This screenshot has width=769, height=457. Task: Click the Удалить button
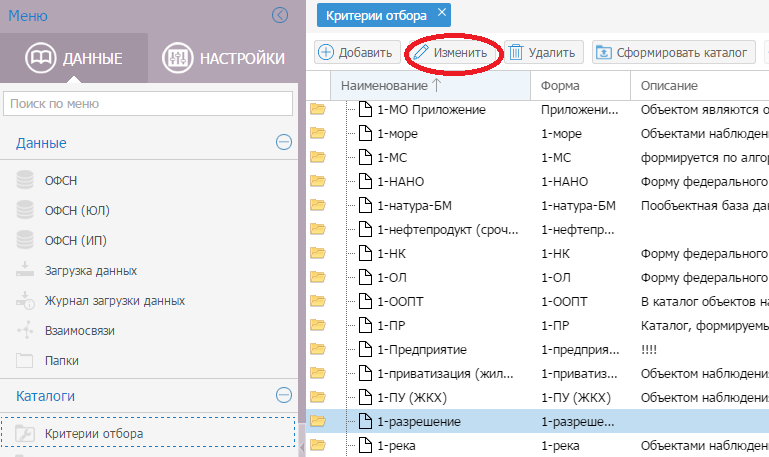point(544,52)
